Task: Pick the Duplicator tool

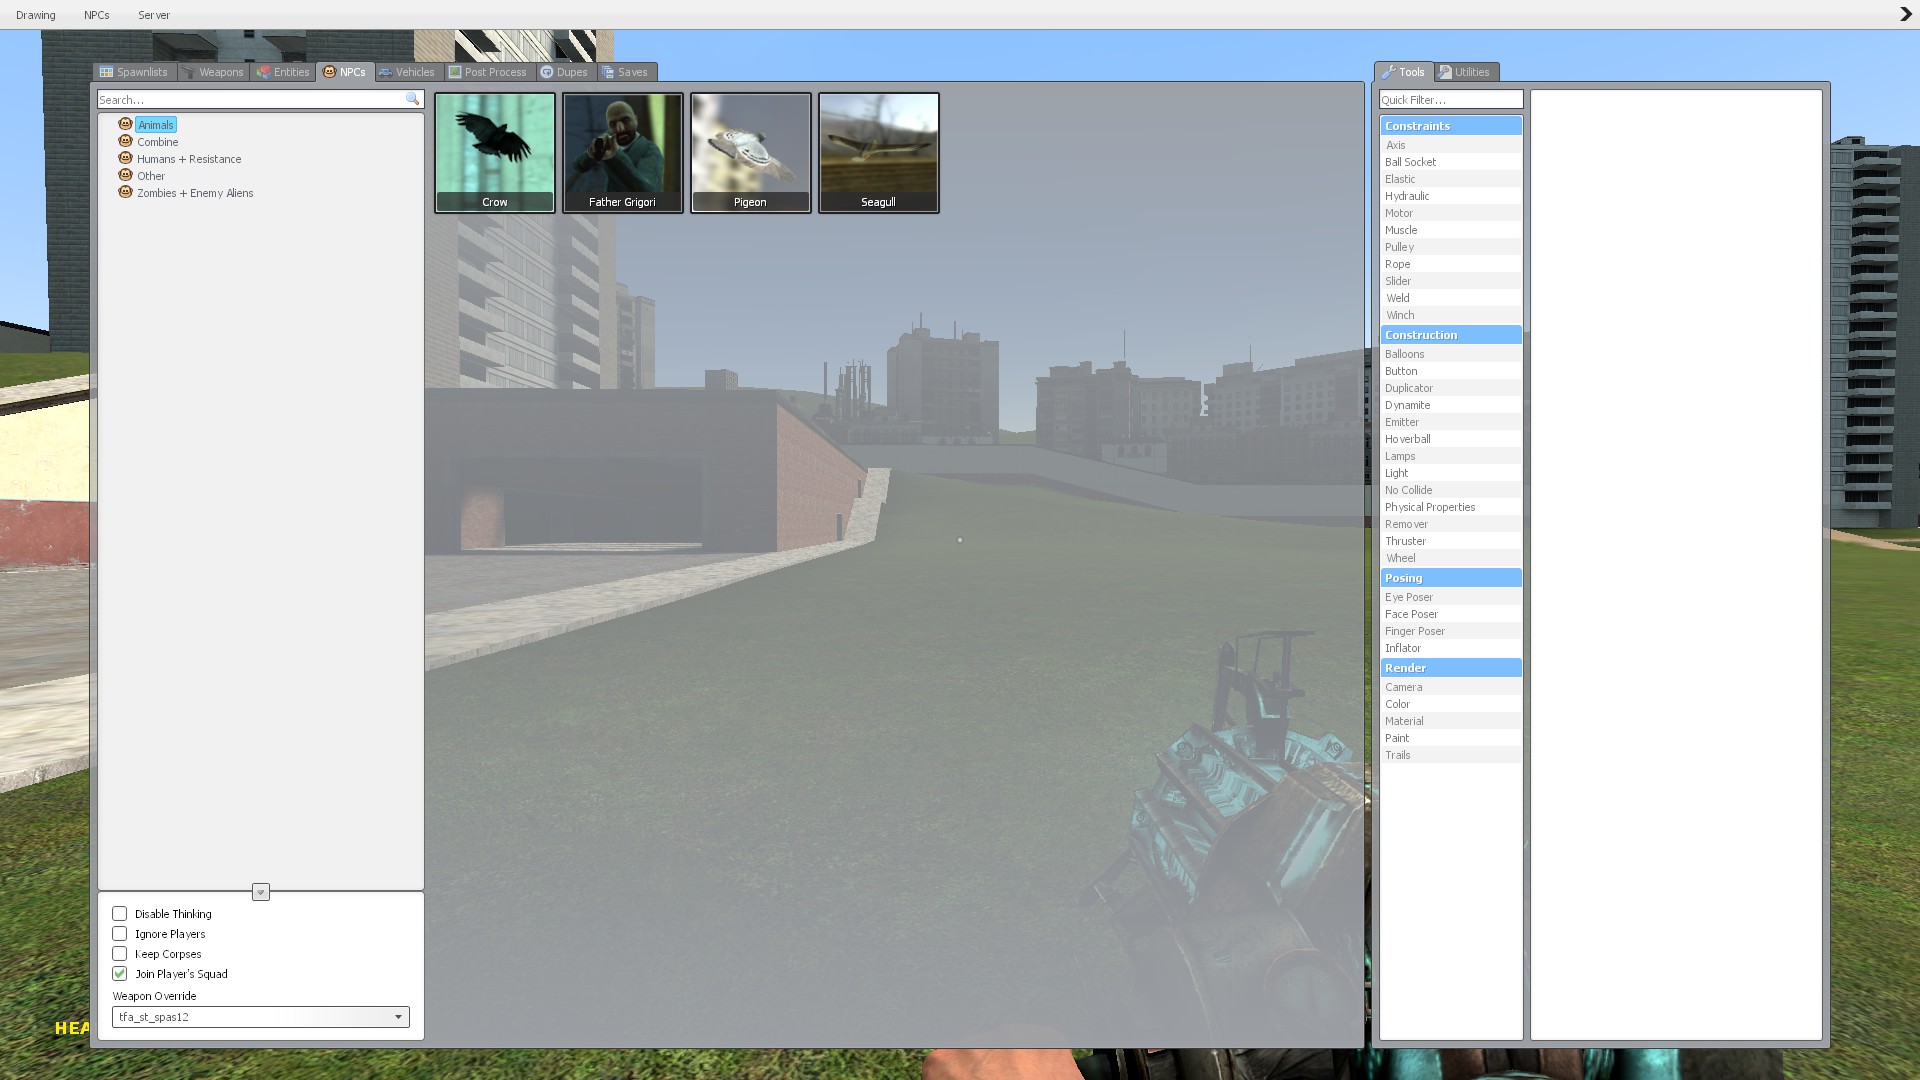Action: click(1451, 388)
